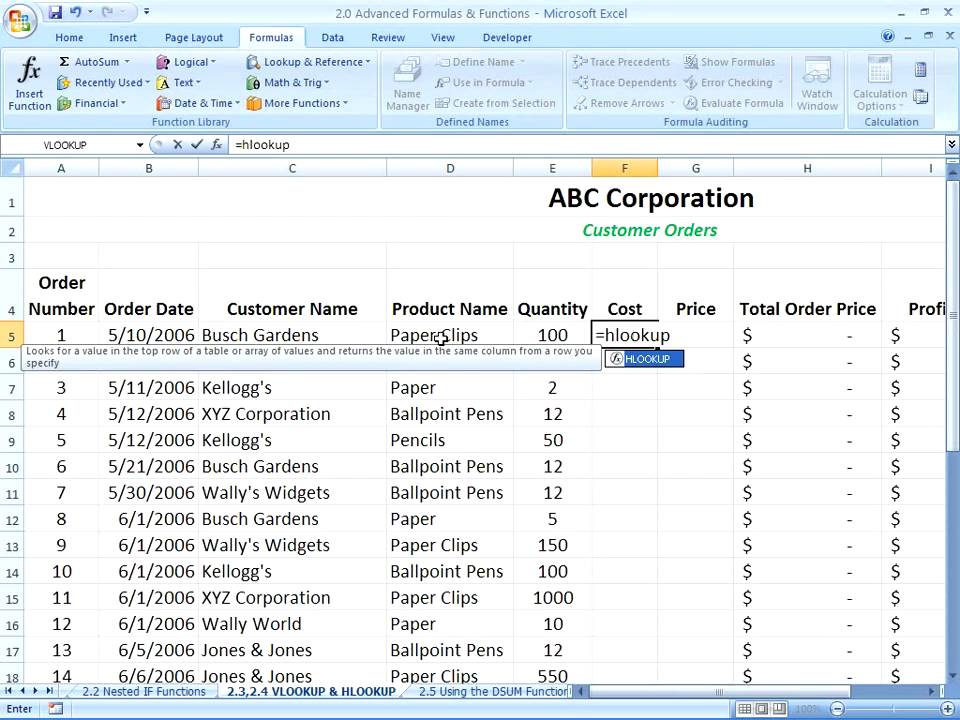
Task: Open the Page Layout ribbon tab
Action: click(194, 37)
